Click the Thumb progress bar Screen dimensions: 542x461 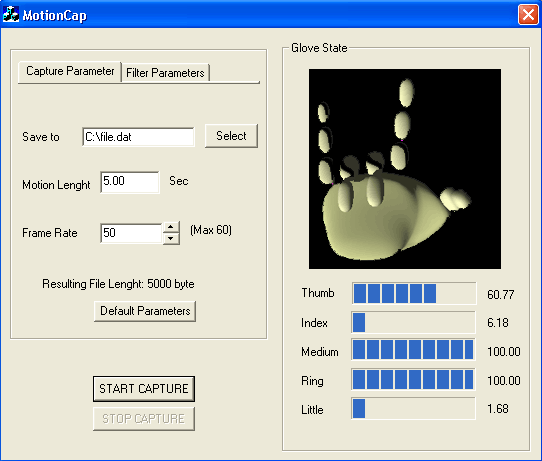tap(414, 293)
